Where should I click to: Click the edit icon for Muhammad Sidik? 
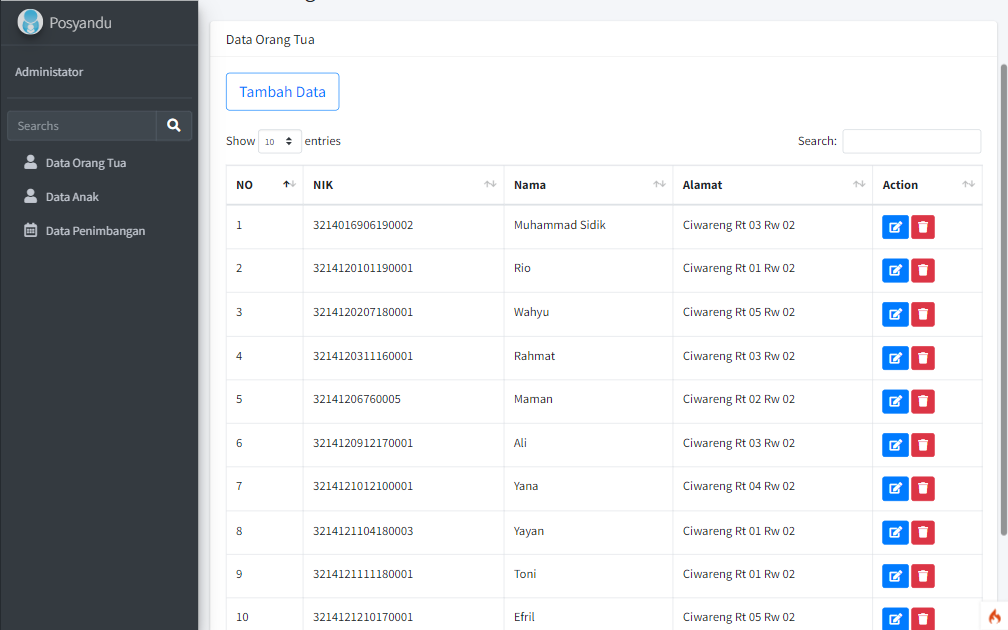coord(895,227)
